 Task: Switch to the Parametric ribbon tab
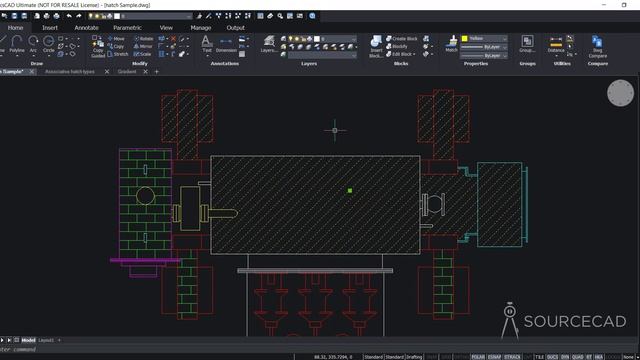tap(127, 28)
